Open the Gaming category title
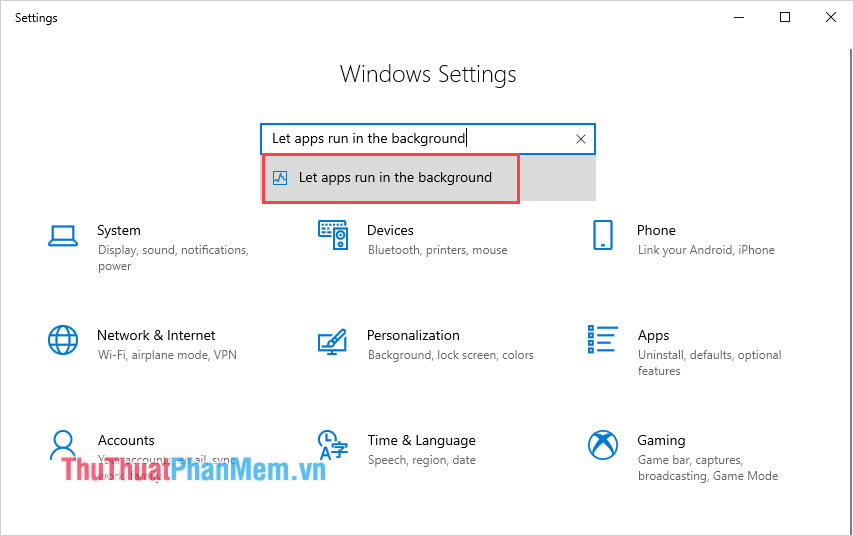Screen dimensions: 854x536 point(661,440)
